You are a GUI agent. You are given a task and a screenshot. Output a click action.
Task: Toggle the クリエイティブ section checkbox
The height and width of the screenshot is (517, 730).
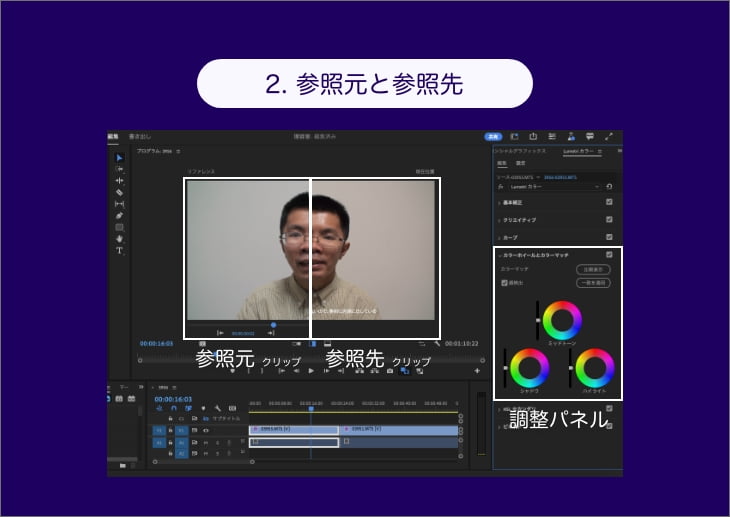point(609,220)
